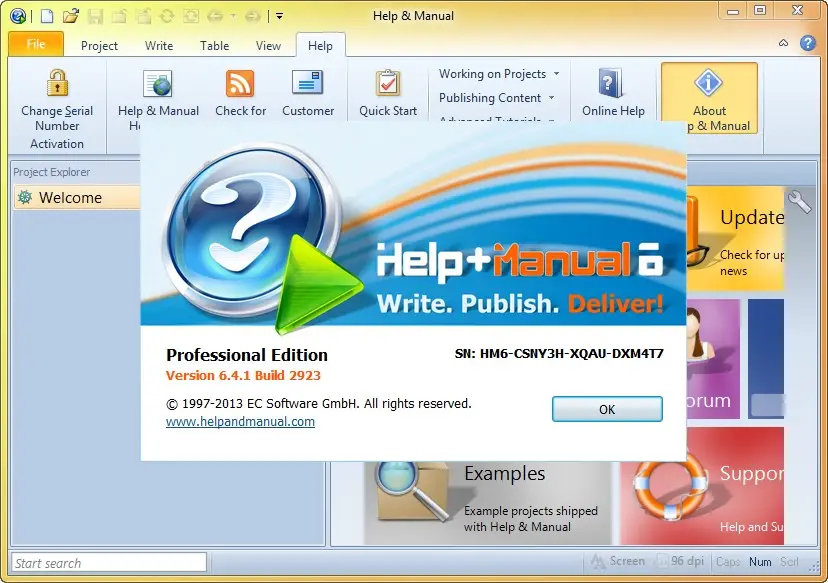Viewport: 828px width, 583px height.
Task: Click the greyed-out Save floppy disk icon
Action: 96,16
